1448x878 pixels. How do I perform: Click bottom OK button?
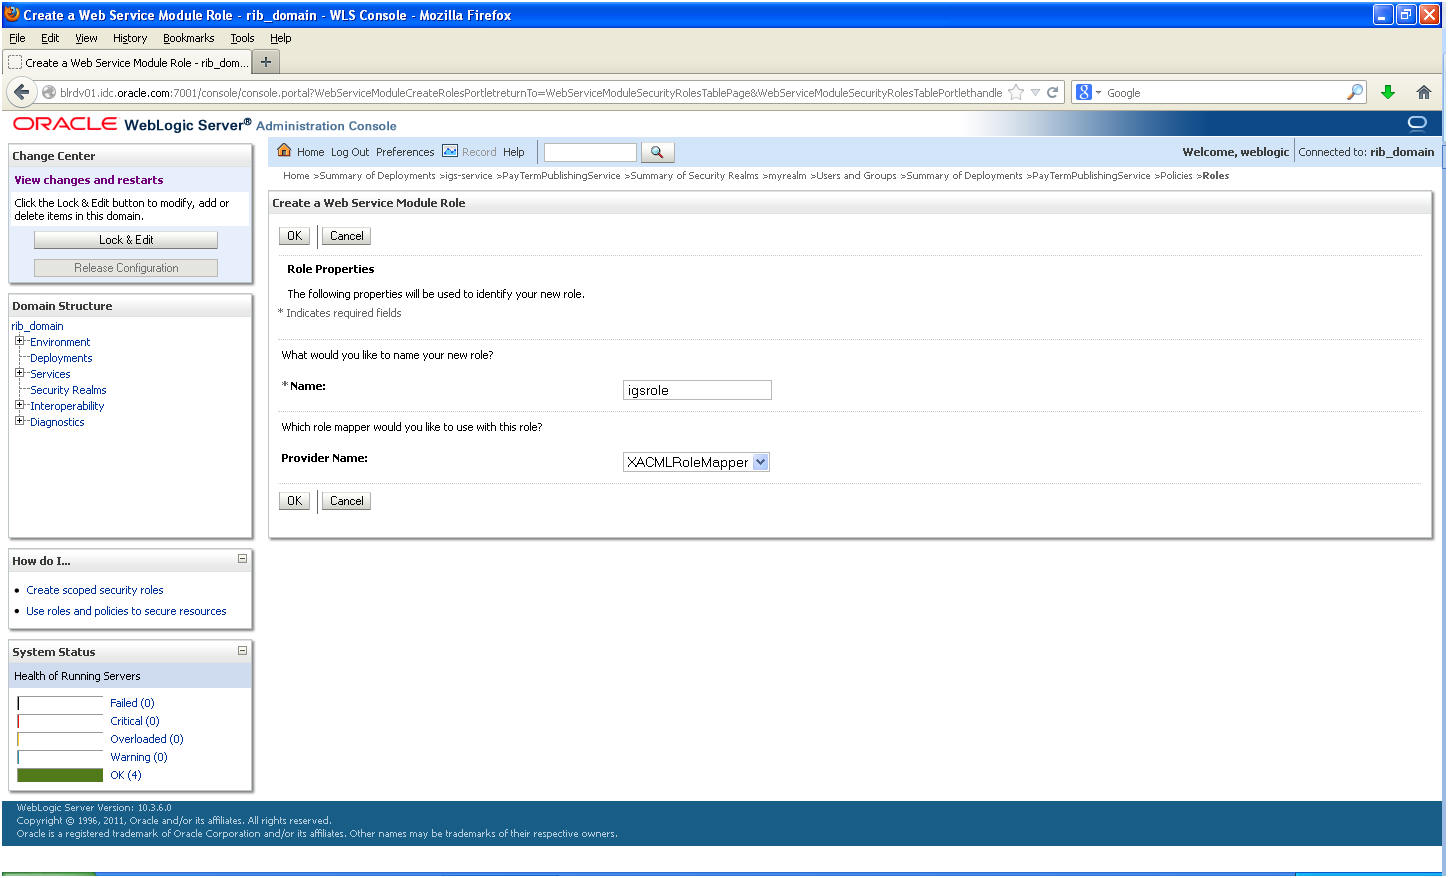[x=294, y=501]
